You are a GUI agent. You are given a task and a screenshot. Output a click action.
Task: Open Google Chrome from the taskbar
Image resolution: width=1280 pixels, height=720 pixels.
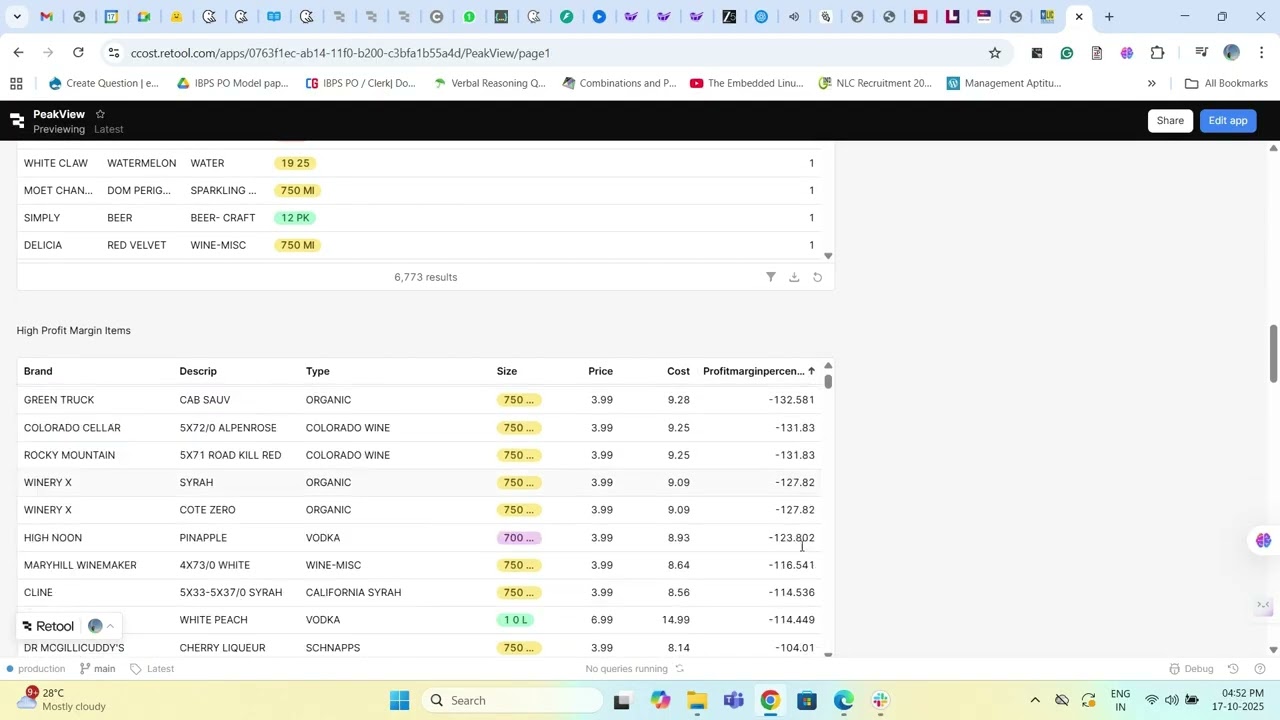coord(770,700)
